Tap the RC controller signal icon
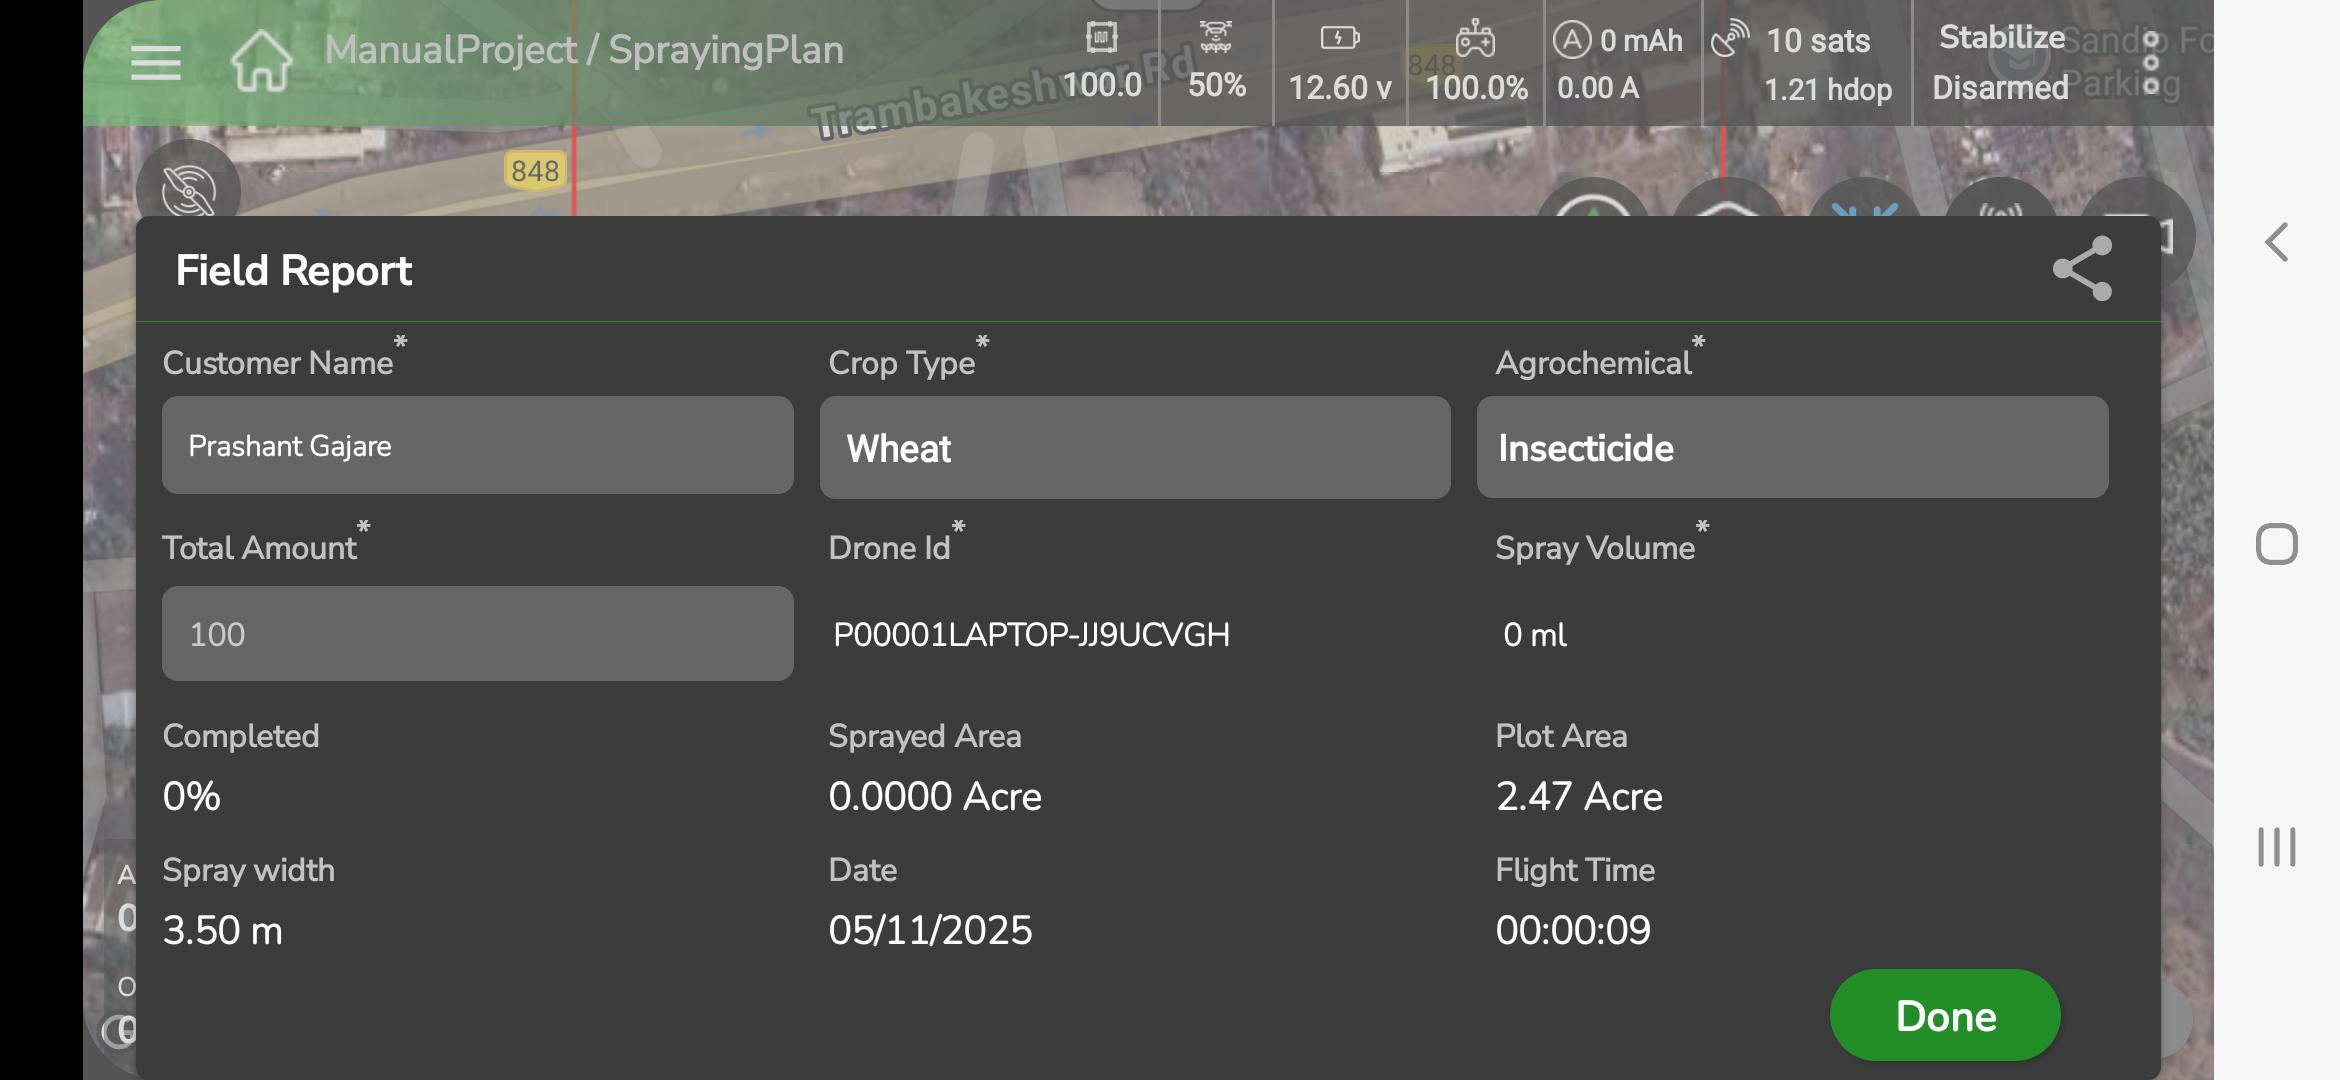2340x1080 pixels. 1475,40
